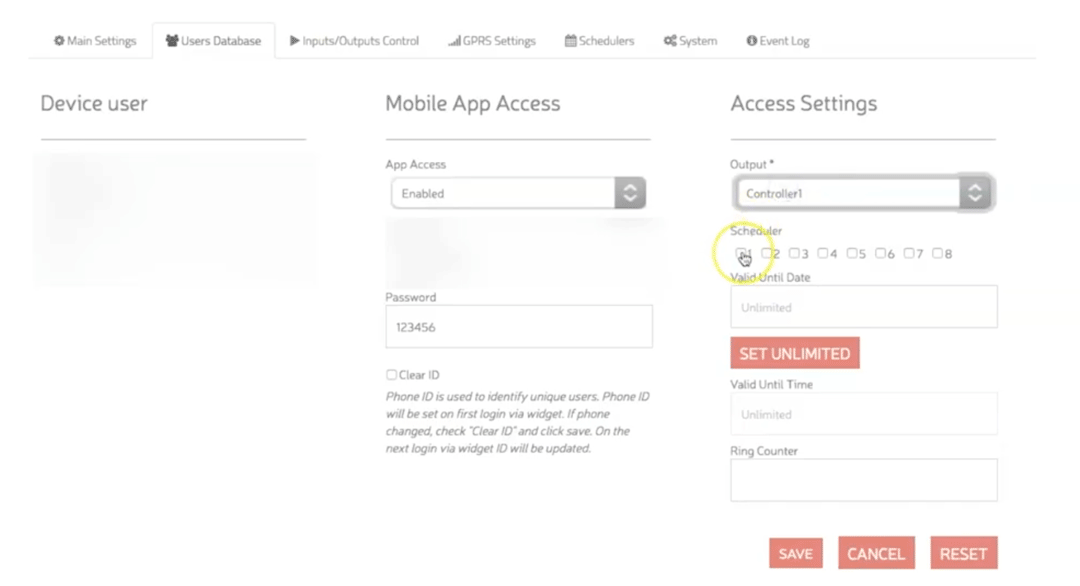Click the cogs icon on System tab

670,41
